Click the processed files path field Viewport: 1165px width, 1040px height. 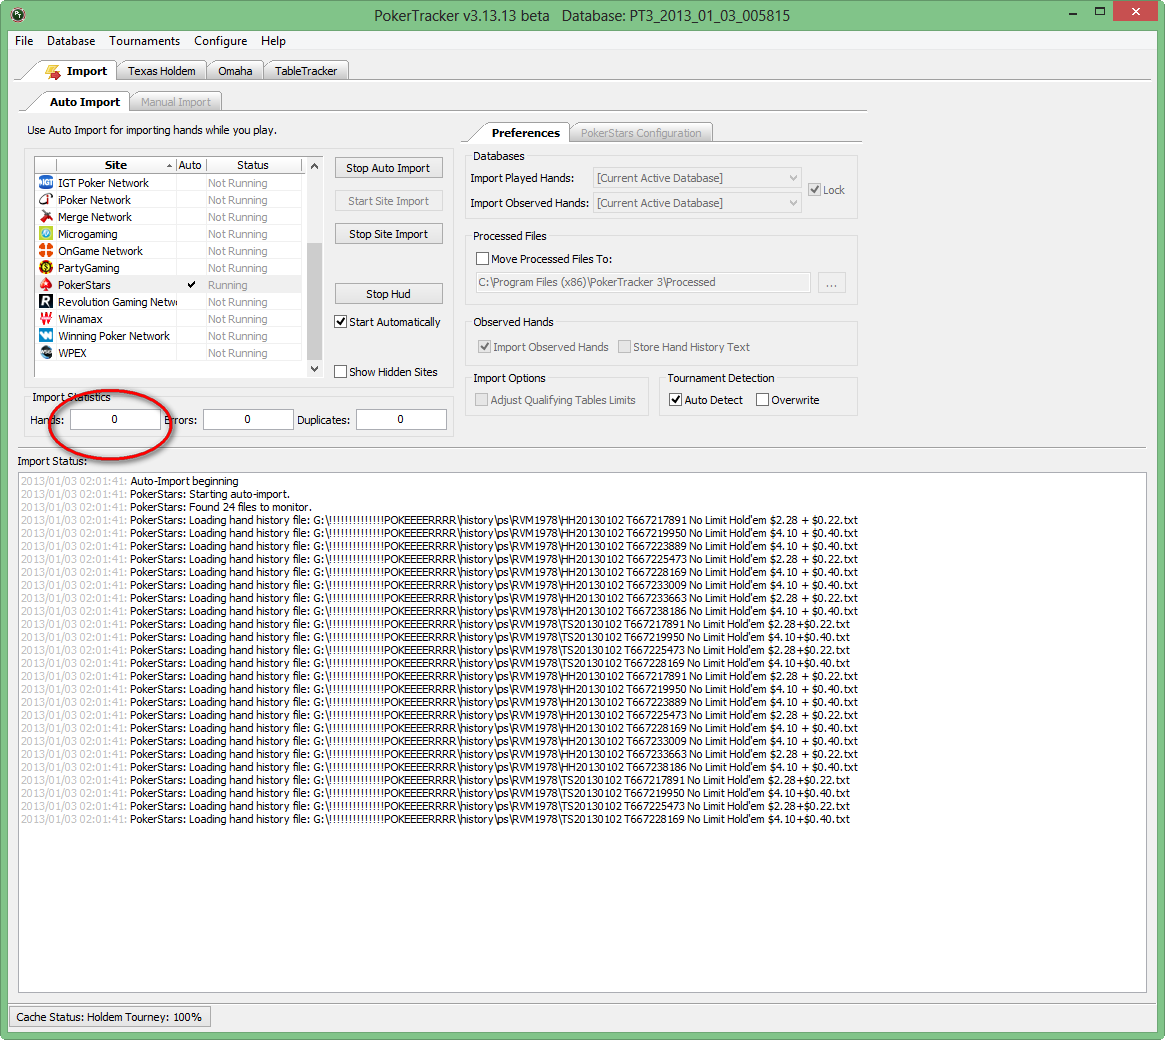[x=643, y=282]
